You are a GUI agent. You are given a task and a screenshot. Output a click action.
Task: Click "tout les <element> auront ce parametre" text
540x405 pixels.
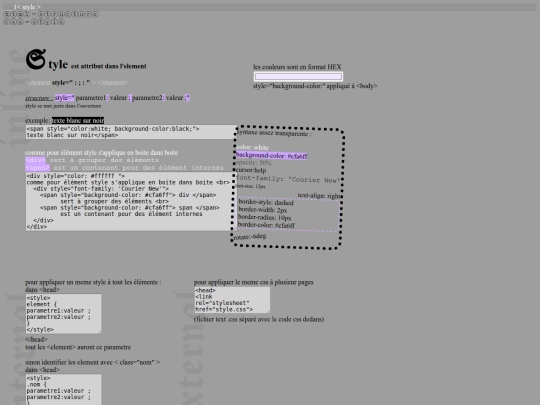(x=78, y=347)
